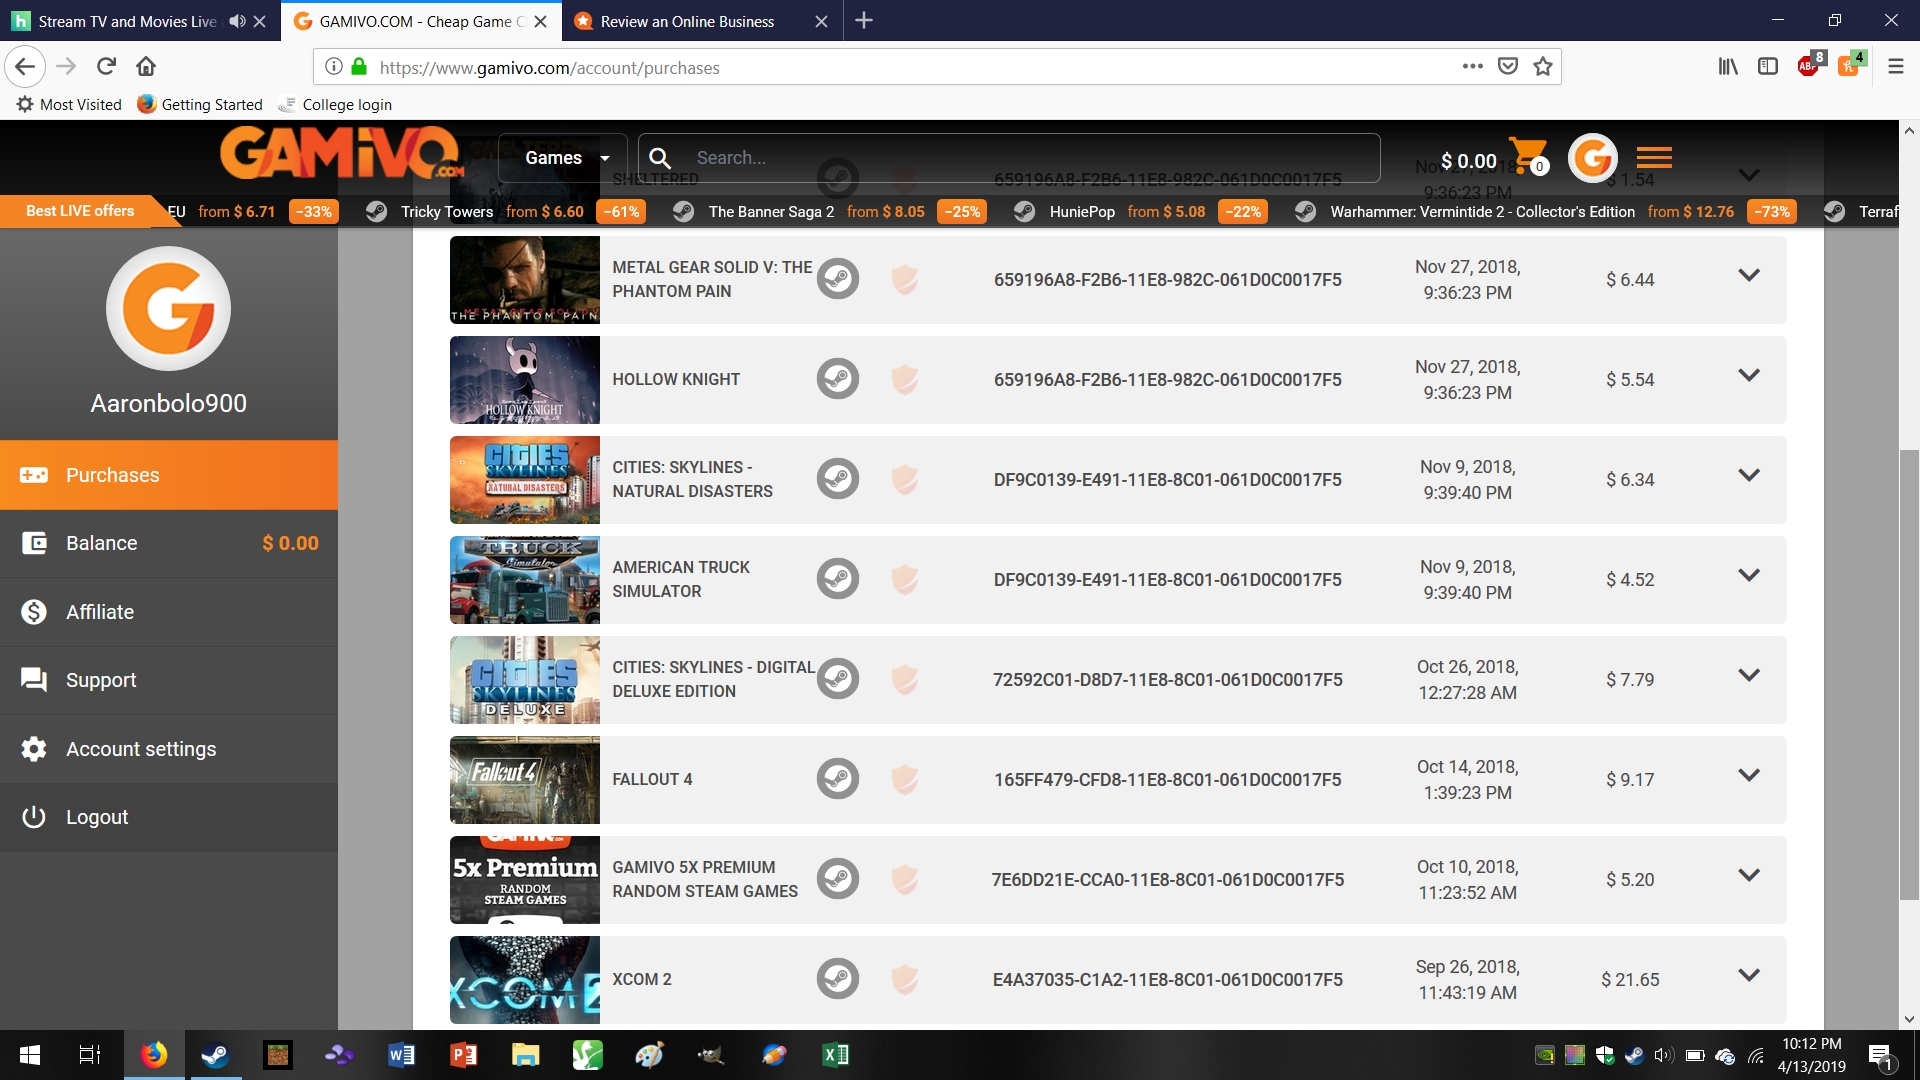The height and width of the screenshot is (1080, 1920).
Task: Click the magnifier search icon
Action: click(660, 158)
